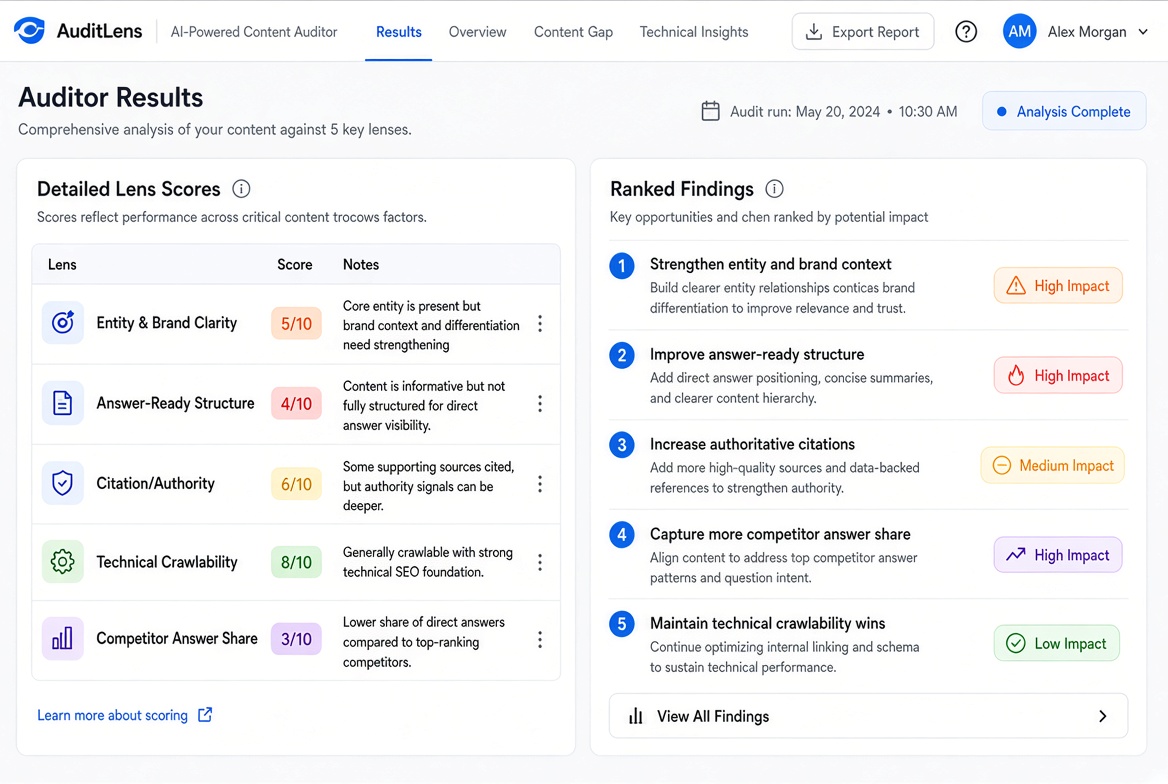Click the Analysis Complete status badge
1168x784 pixels.
click(1064, 111)
